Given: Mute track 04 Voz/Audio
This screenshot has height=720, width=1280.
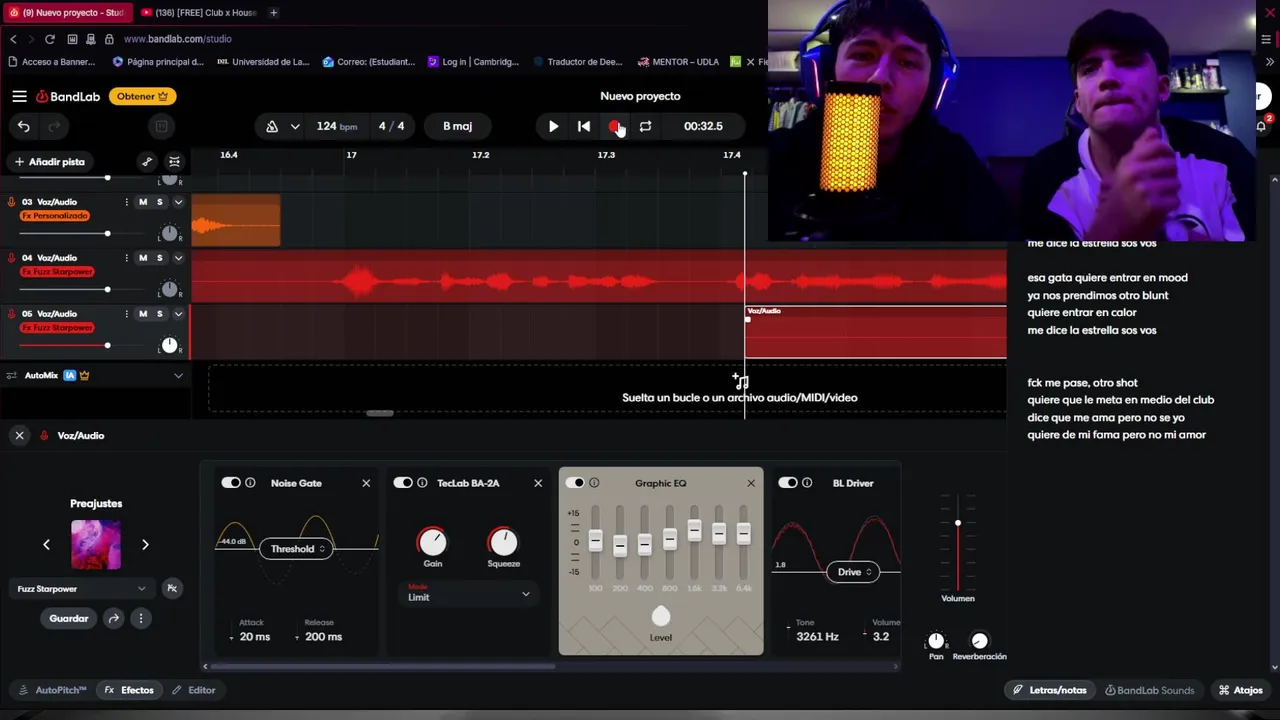Looking at the screenshot, I should 143,258.
